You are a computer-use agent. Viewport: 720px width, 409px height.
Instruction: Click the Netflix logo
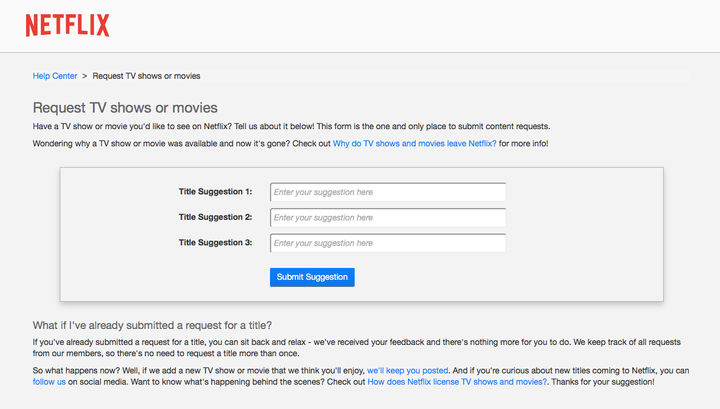tap(68, 25)
